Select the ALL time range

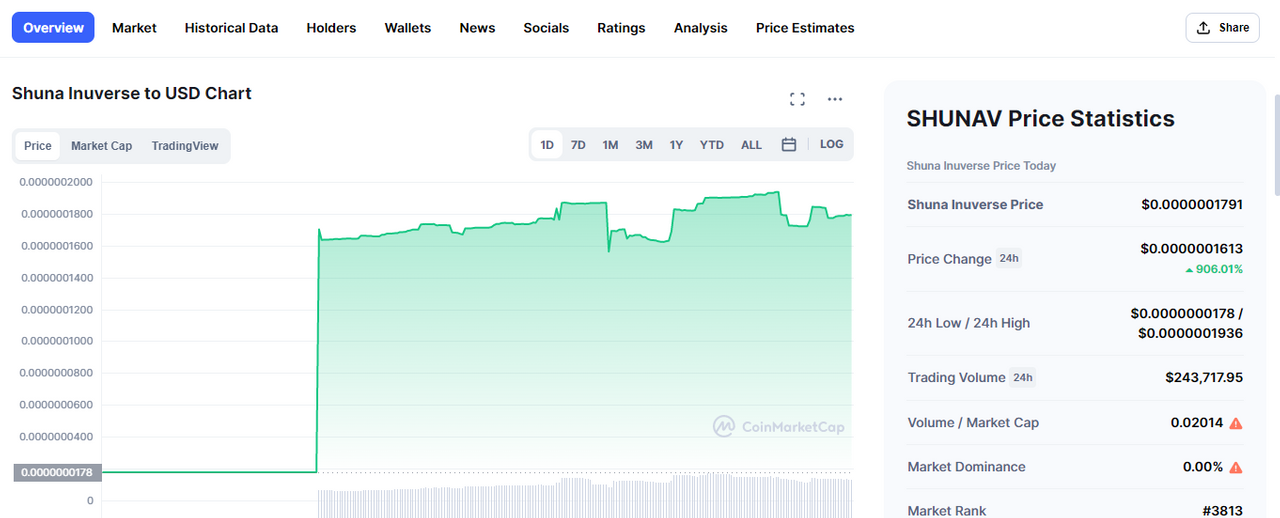point(751,145)
